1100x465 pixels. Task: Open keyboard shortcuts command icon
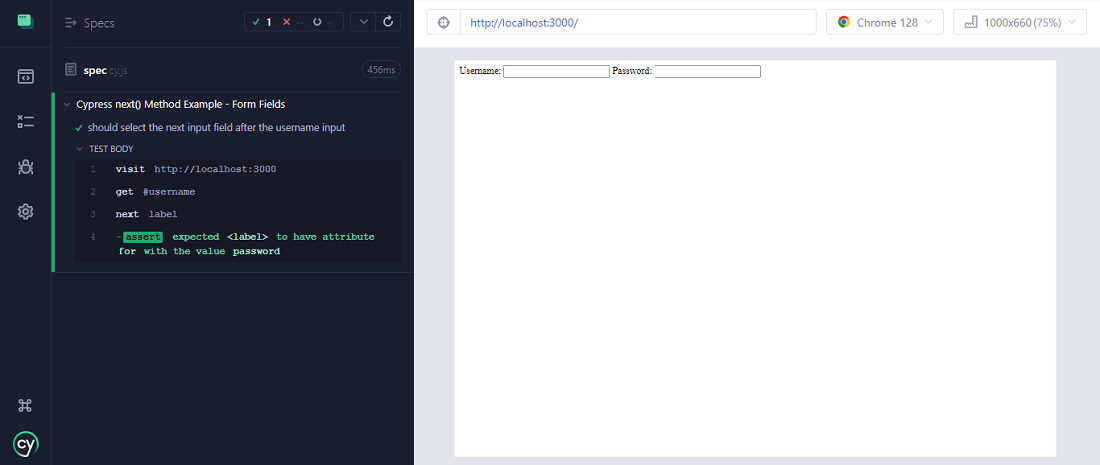[x=25, y=405]
